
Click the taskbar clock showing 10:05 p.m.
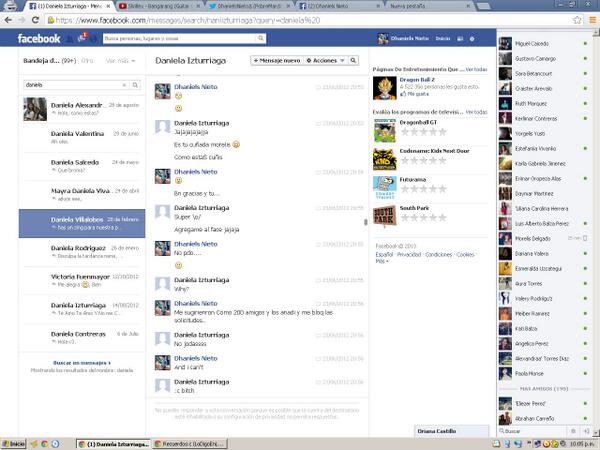(584, 444)
